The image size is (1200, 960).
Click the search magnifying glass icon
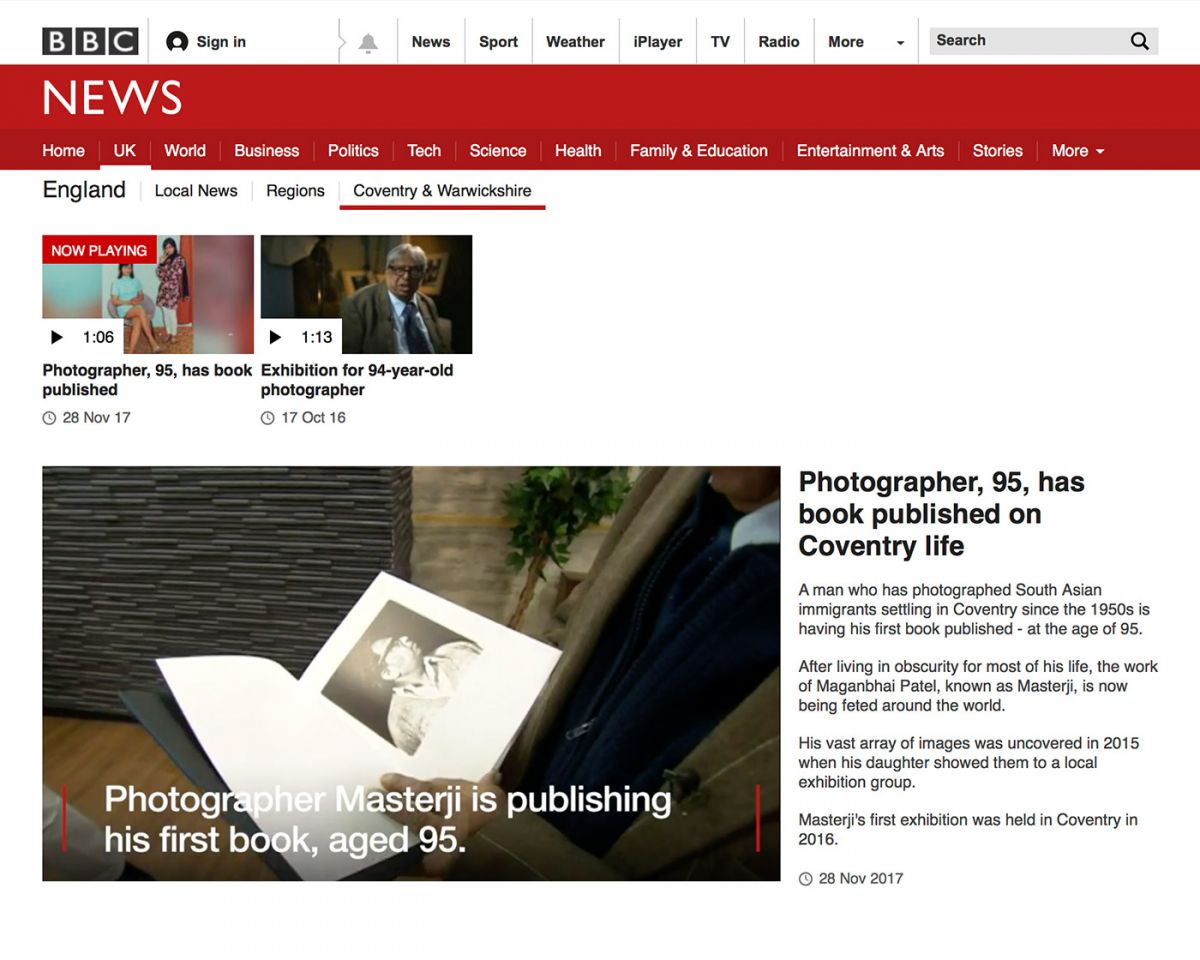[1139, 40]
